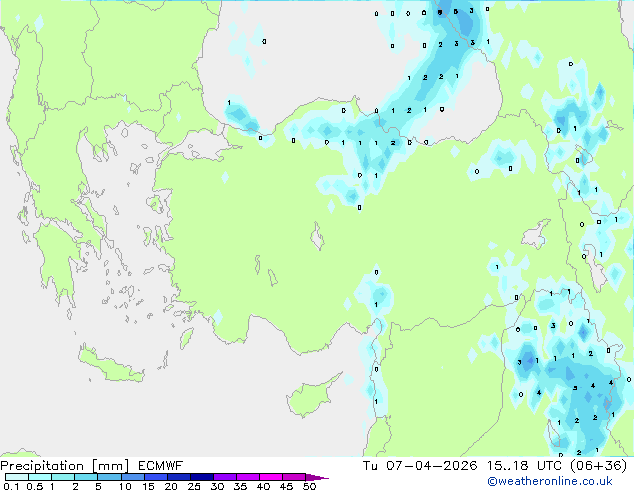Open the weatheronline.co.uk copyright link
Viewport: 634px width, 490px height.
[550, 481]
